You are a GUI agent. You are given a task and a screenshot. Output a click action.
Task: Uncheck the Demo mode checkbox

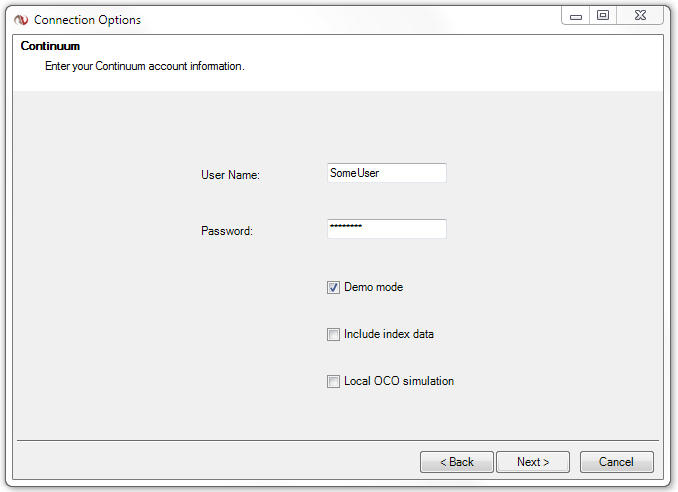333,288
